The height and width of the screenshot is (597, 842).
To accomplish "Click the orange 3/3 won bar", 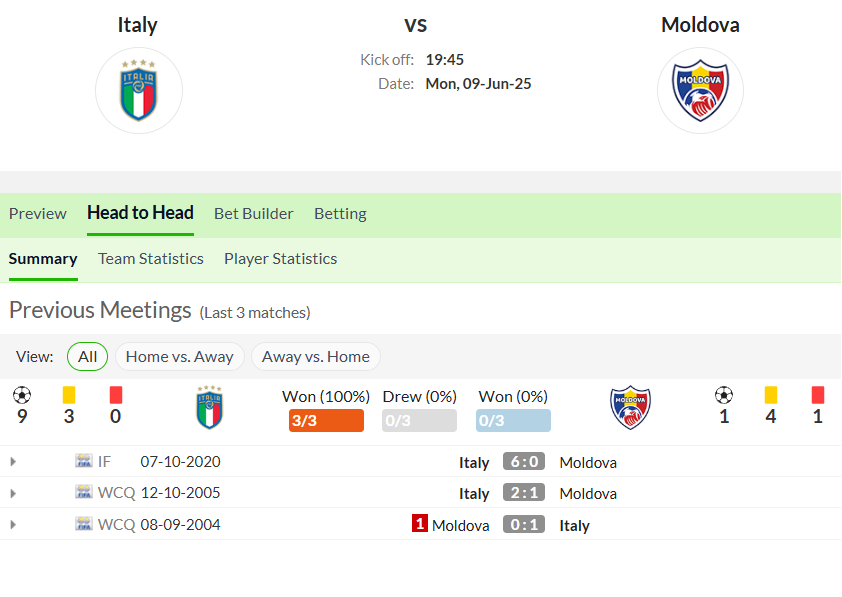I will tap(326, 420).
